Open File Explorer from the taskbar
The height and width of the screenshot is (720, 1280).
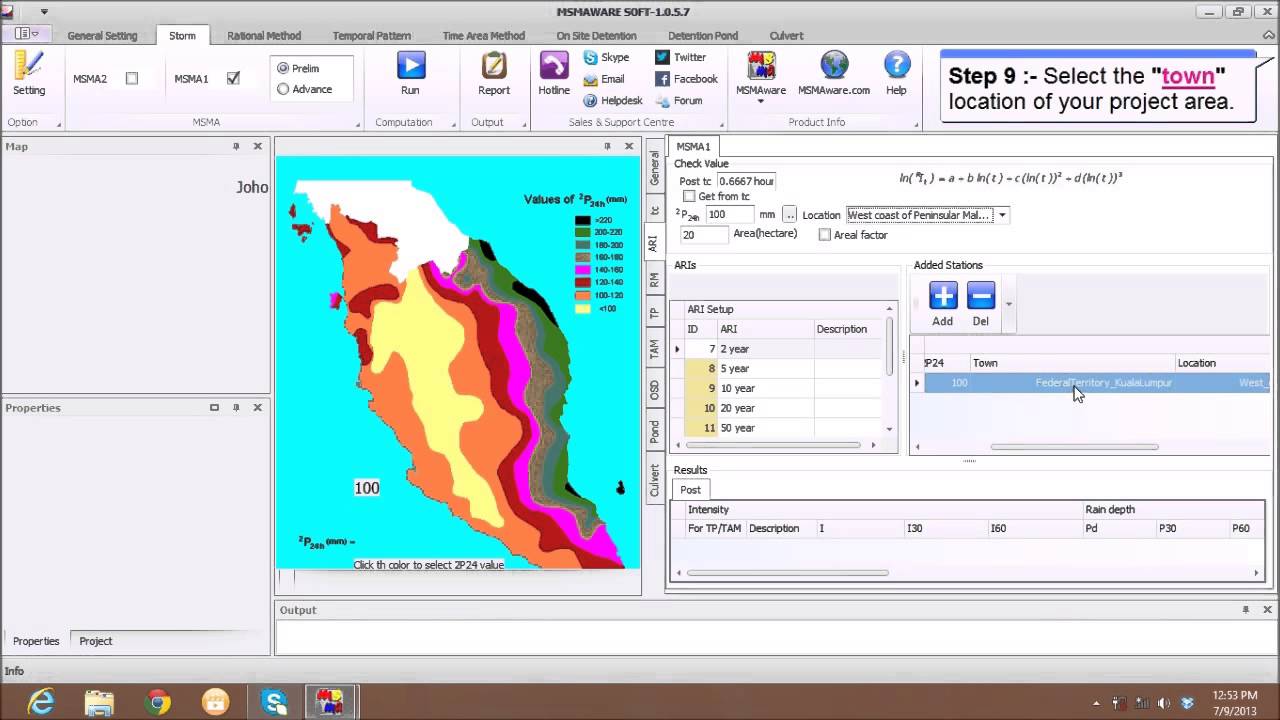99,703
